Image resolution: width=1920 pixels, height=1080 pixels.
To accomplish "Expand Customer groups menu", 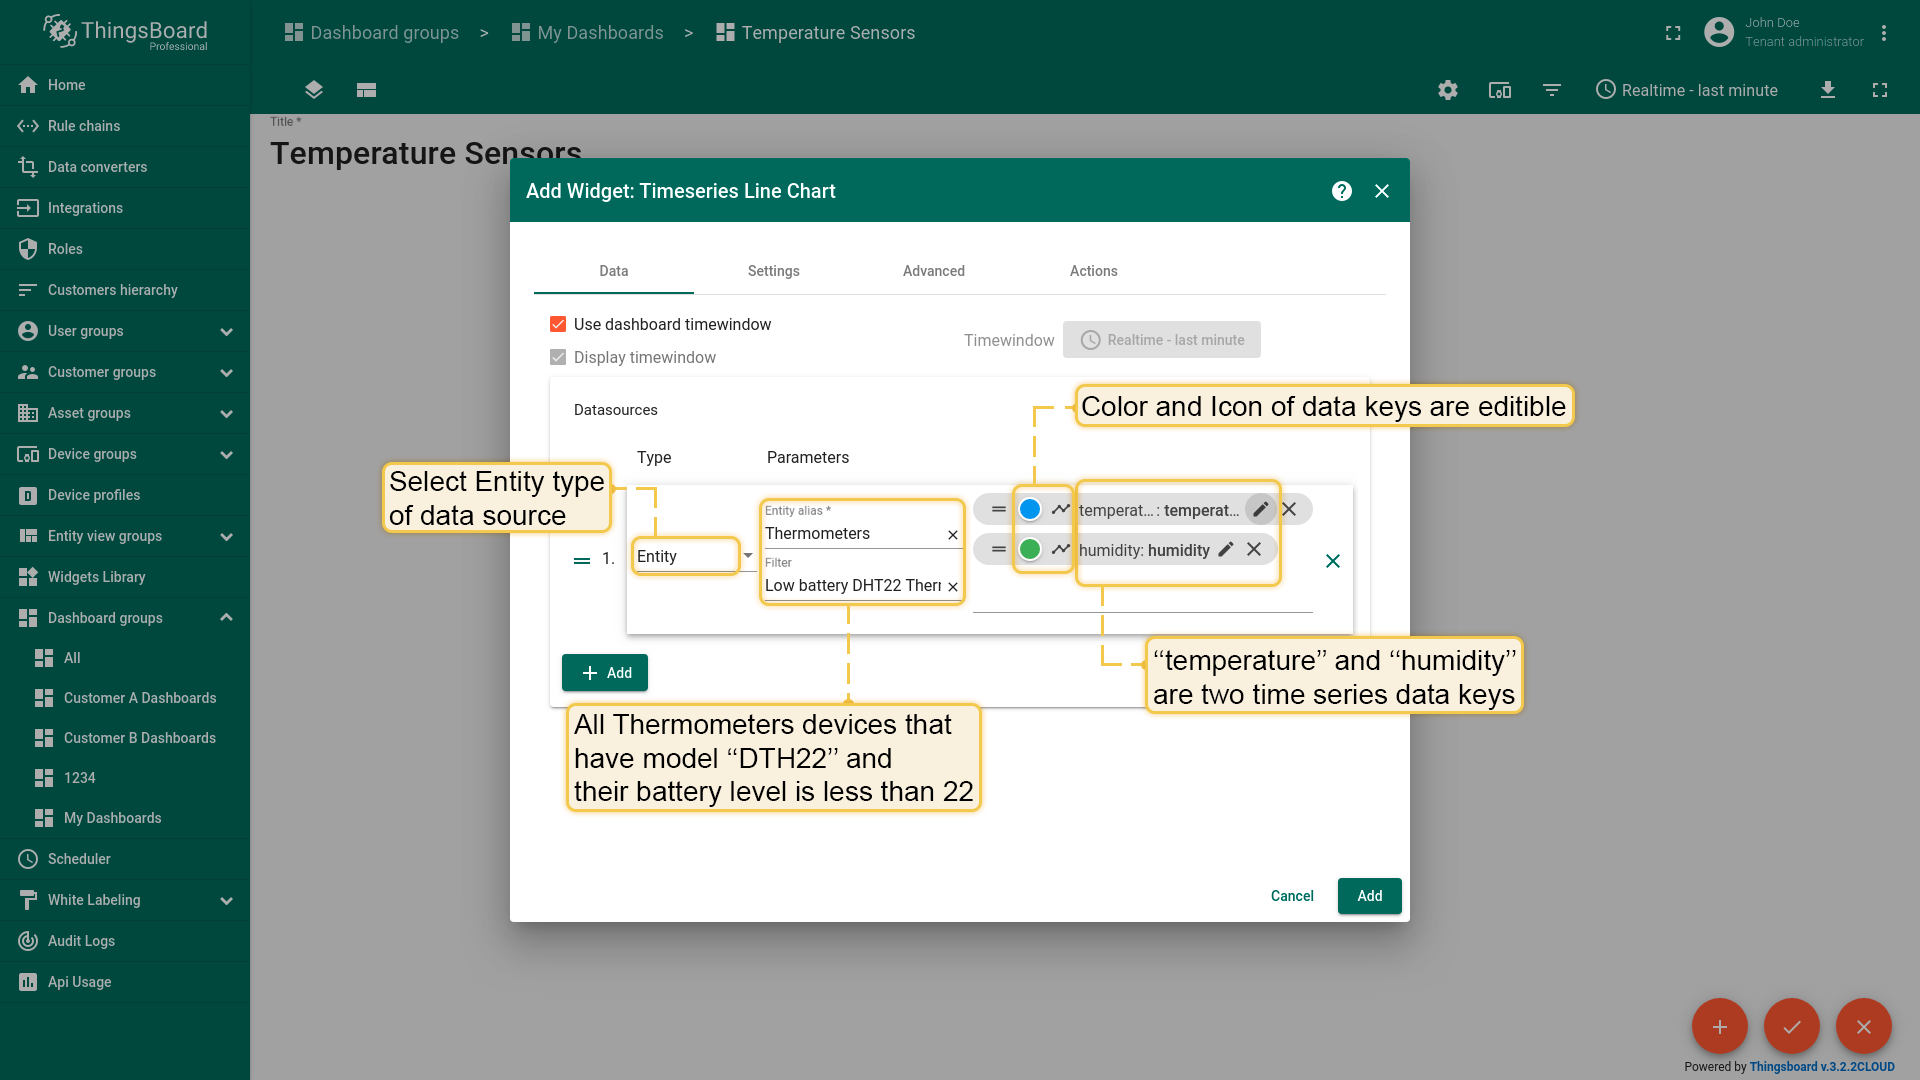I will [125, 372].
